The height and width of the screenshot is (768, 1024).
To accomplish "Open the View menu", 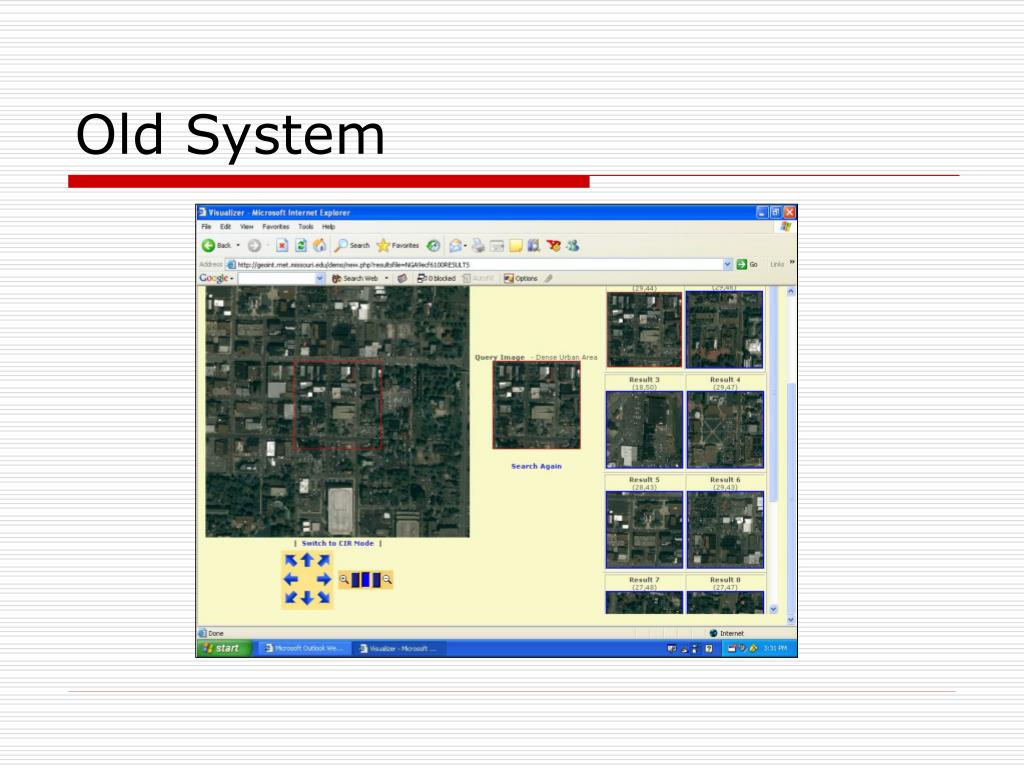I will [247, 227].
